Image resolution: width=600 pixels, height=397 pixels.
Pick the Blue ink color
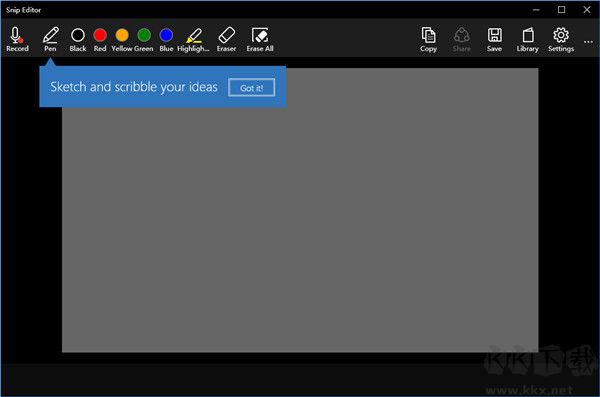click(x=166, y=39)
